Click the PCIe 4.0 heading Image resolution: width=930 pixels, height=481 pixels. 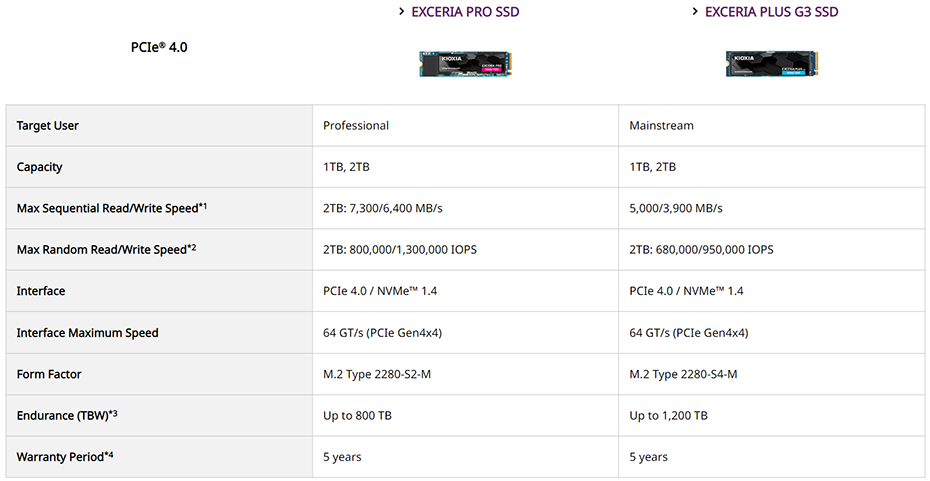coord(159,47)
